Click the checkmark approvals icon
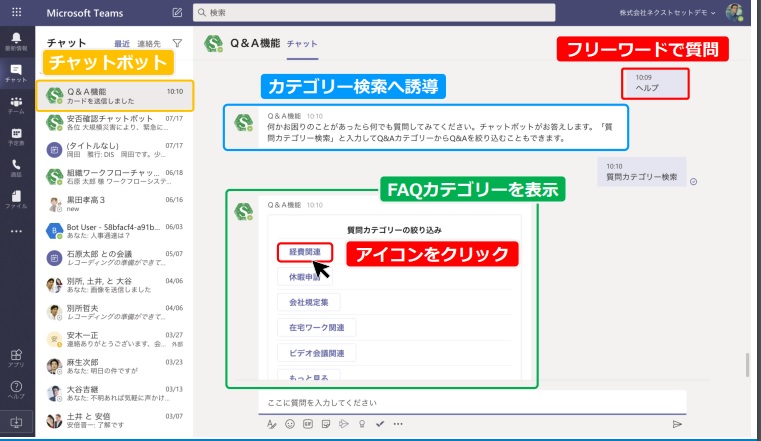This screenshot has width=761, height=441. [380, 424]
